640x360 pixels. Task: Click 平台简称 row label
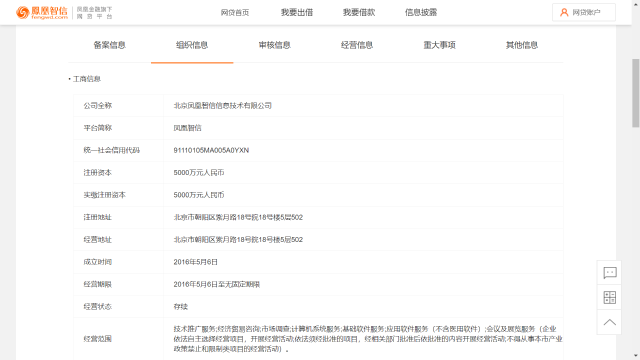point(98,128)
